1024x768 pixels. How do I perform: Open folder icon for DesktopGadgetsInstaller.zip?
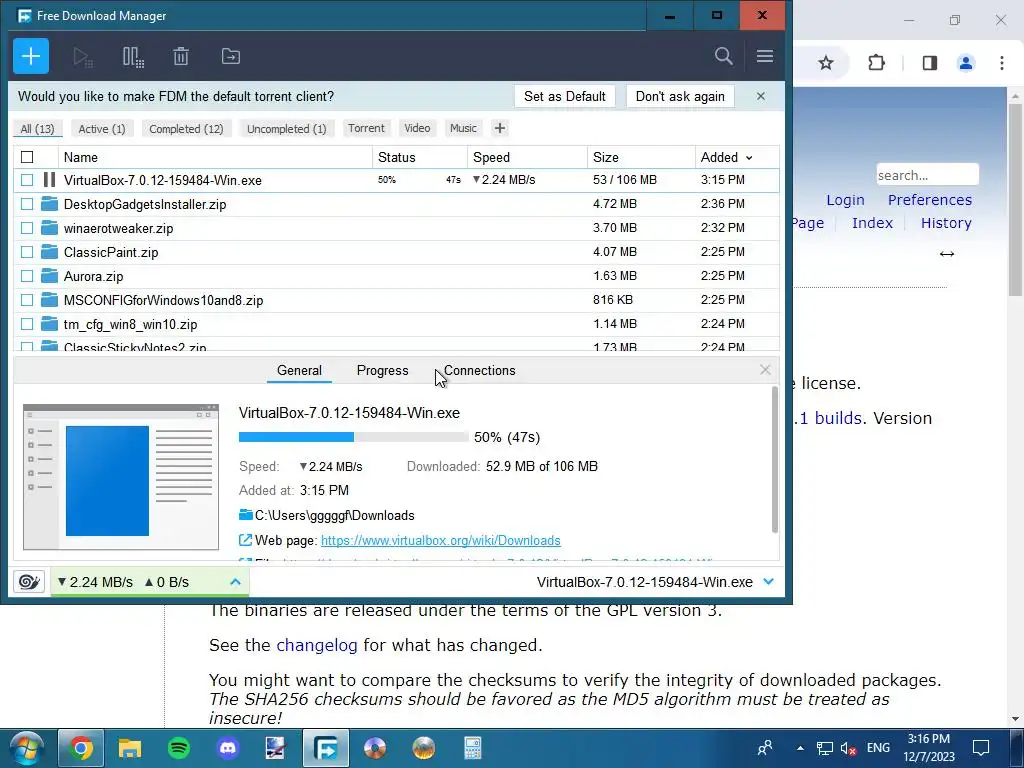point(49,204)
